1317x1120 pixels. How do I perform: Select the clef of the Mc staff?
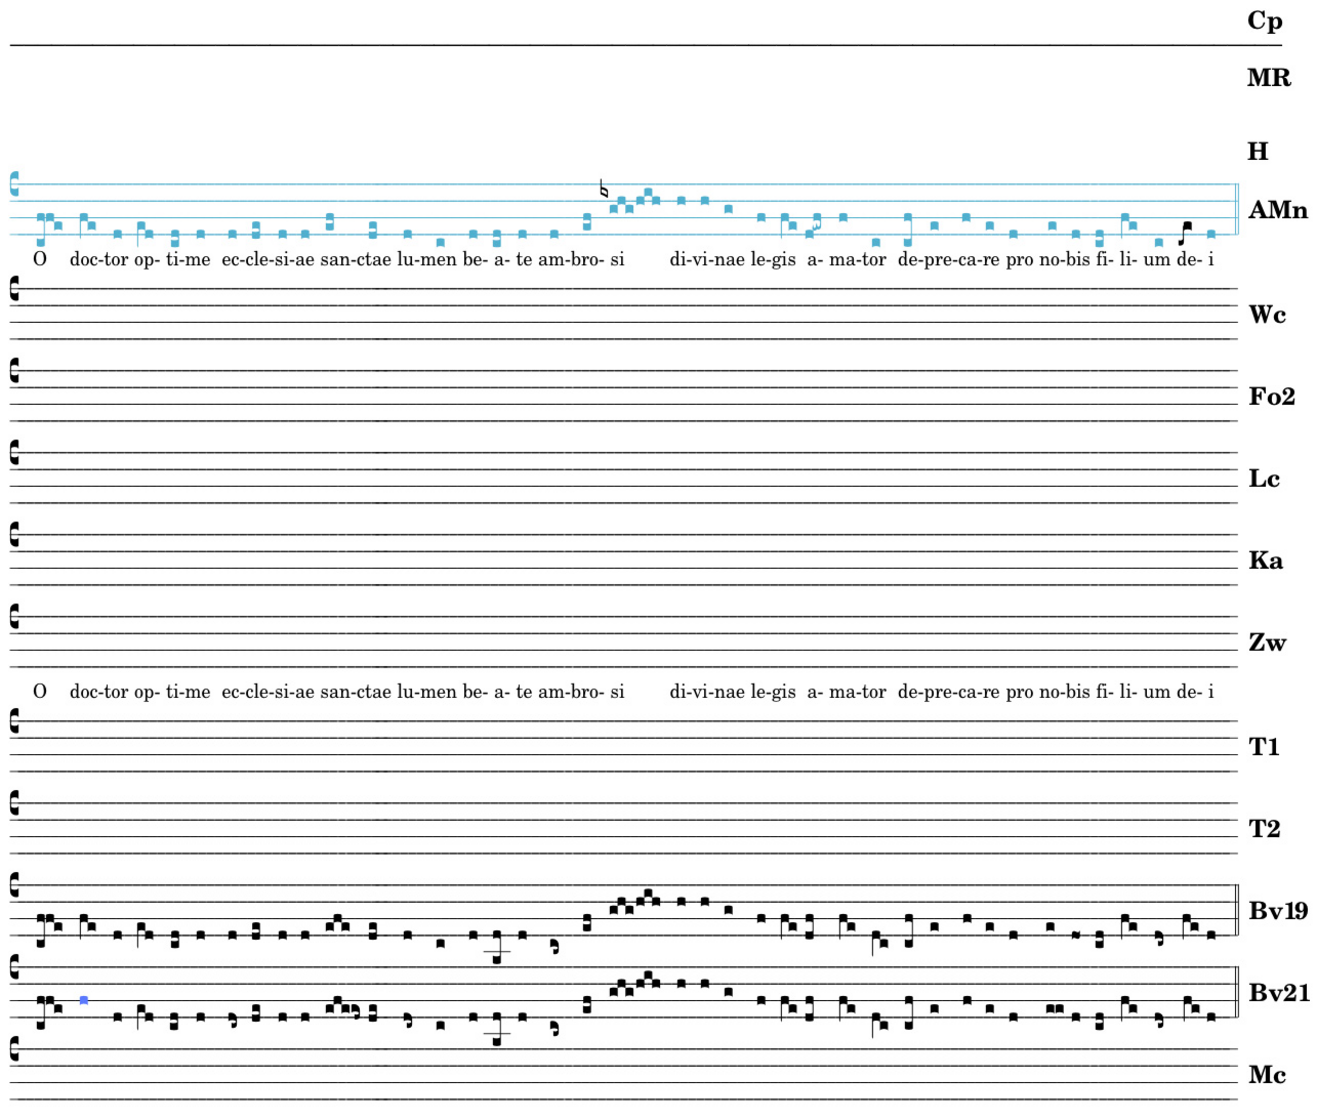(14, 1049)
